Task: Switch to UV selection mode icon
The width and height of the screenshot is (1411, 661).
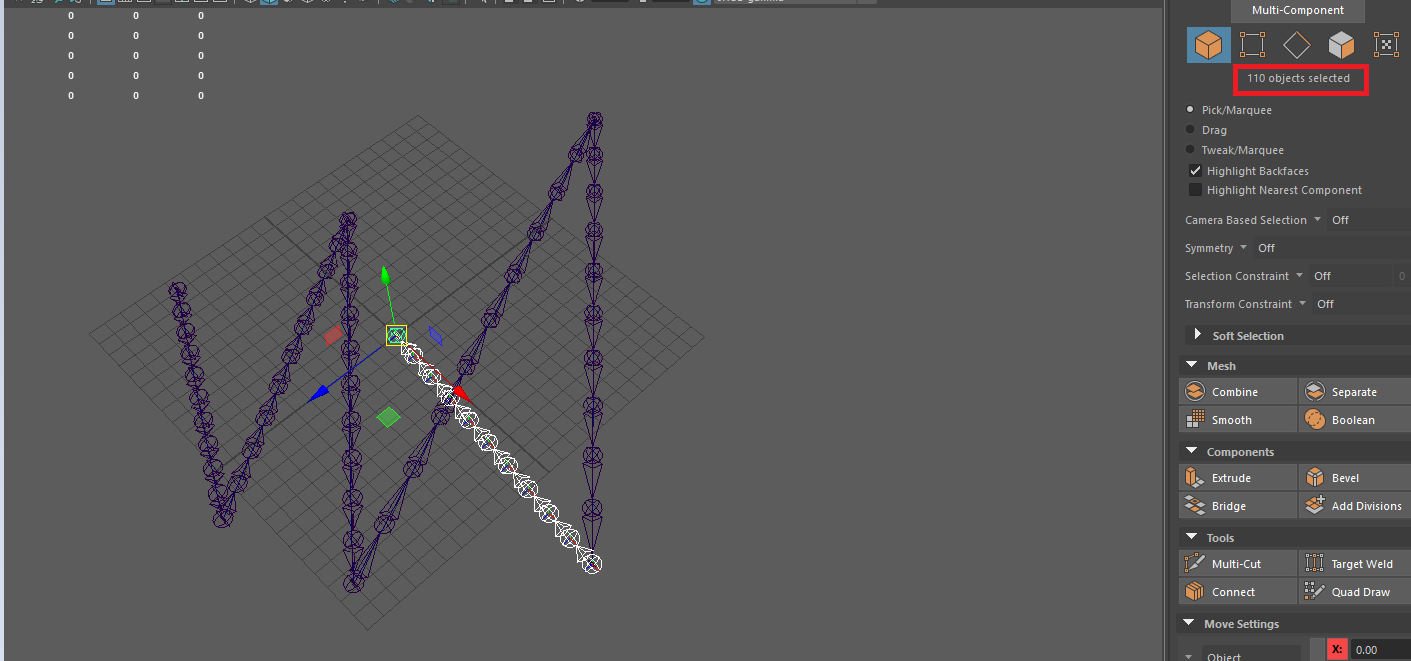Action: pos(1385,45)
